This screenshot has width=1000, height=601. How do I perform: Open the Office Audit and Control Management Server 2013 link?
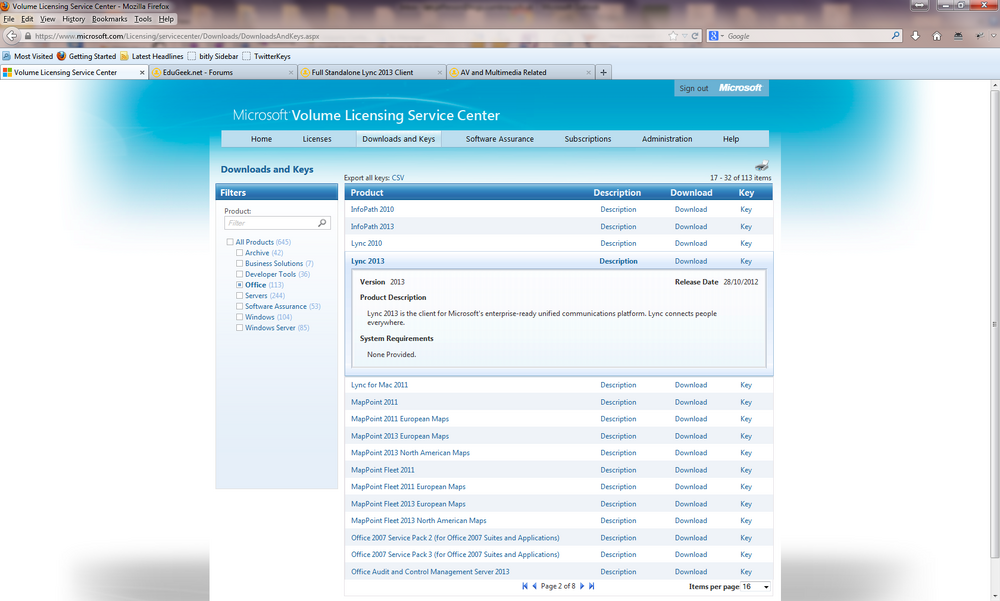click(430, 572)
